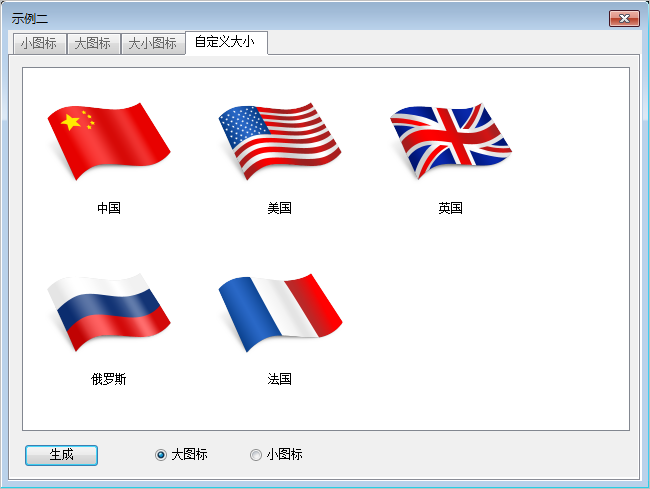650x489 pixels.
Task: Select the 自定义大小 tab
Action: click(x=226, y=42)
